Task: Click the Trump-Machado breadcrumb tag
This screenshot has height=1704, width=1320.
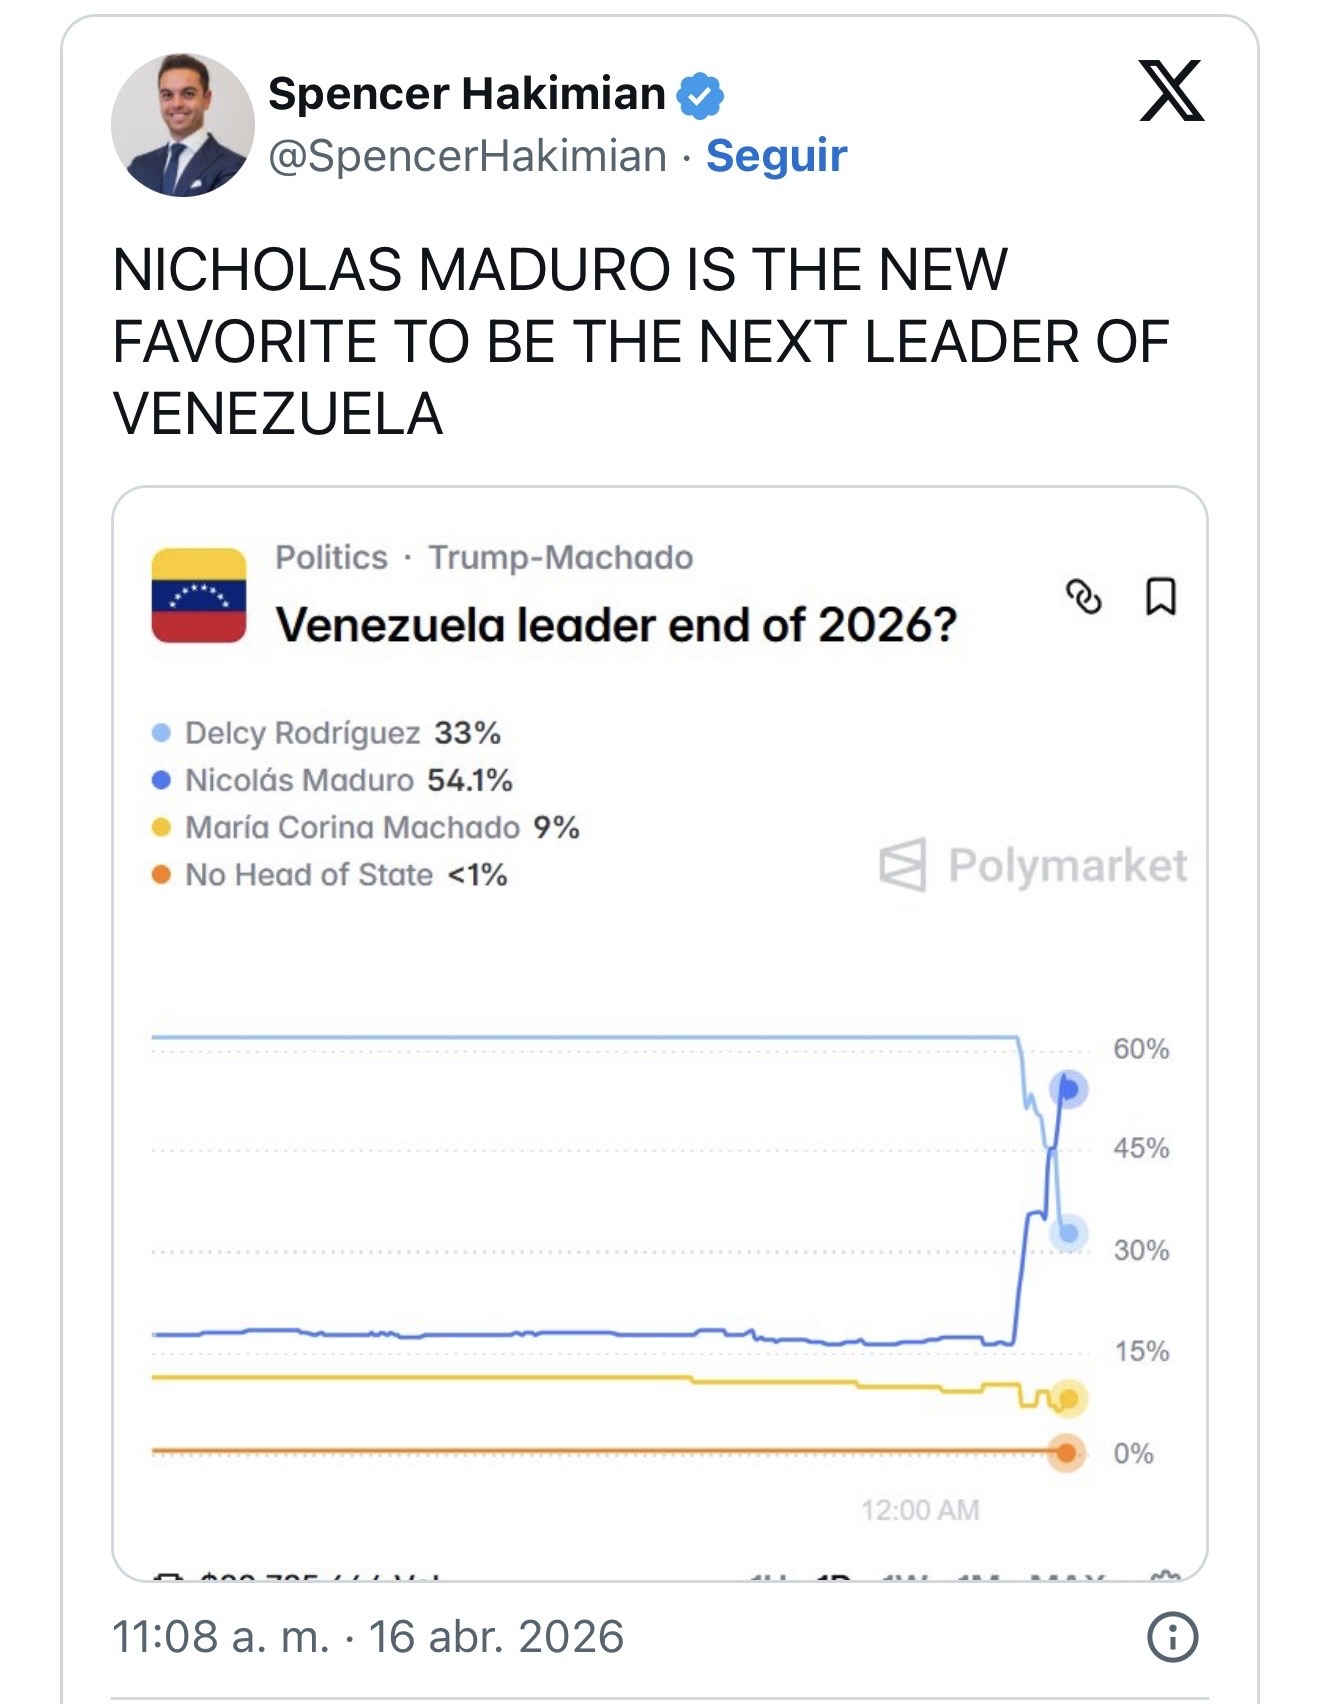Action: pyautogui.click(x=560, y=557)
